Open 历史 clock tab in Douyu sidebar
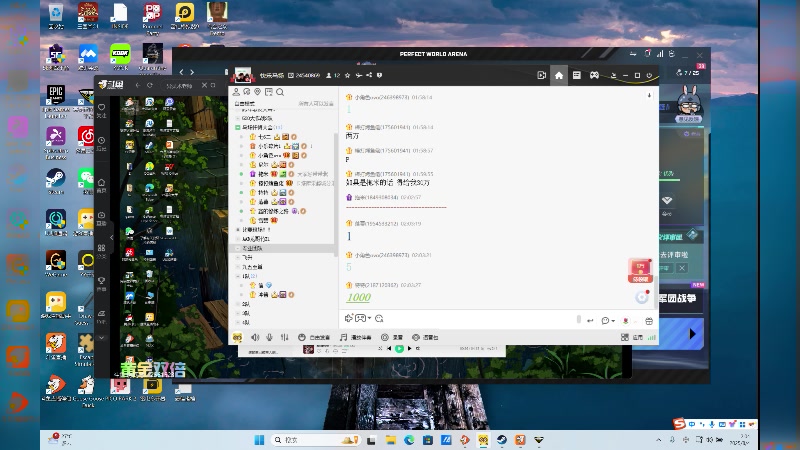Image resolution: width=800 pixels, height=450 pixels. (102, 144)
